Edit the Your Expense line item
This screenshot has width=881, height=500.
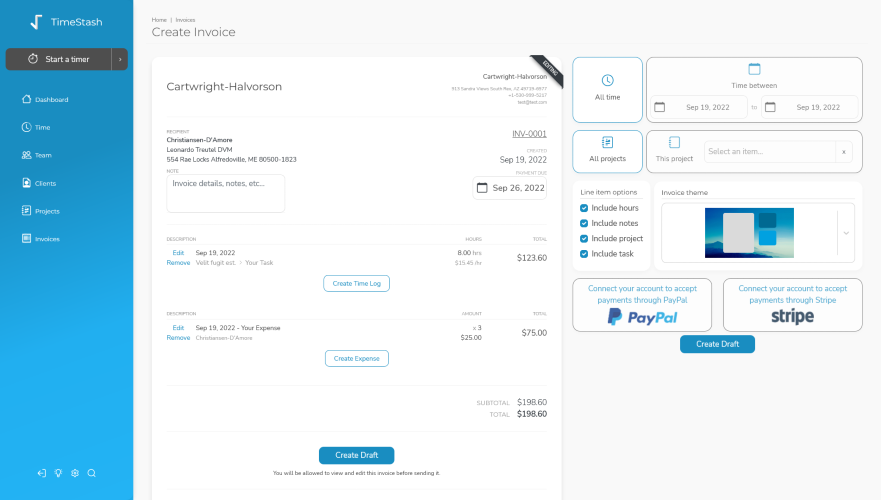pos(178,328)
